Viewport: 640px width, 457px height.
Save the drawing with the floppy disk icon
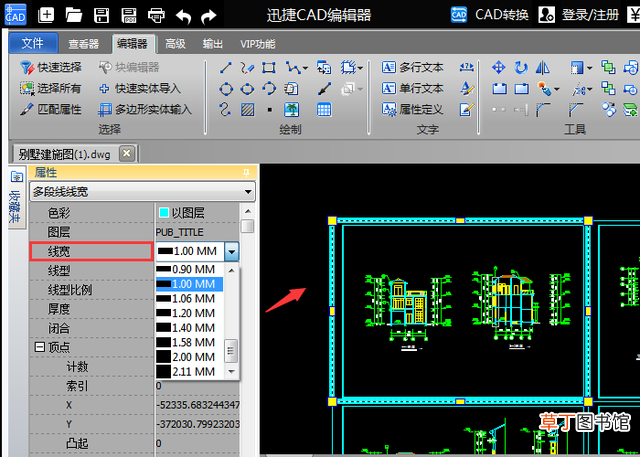coord(101,16)
